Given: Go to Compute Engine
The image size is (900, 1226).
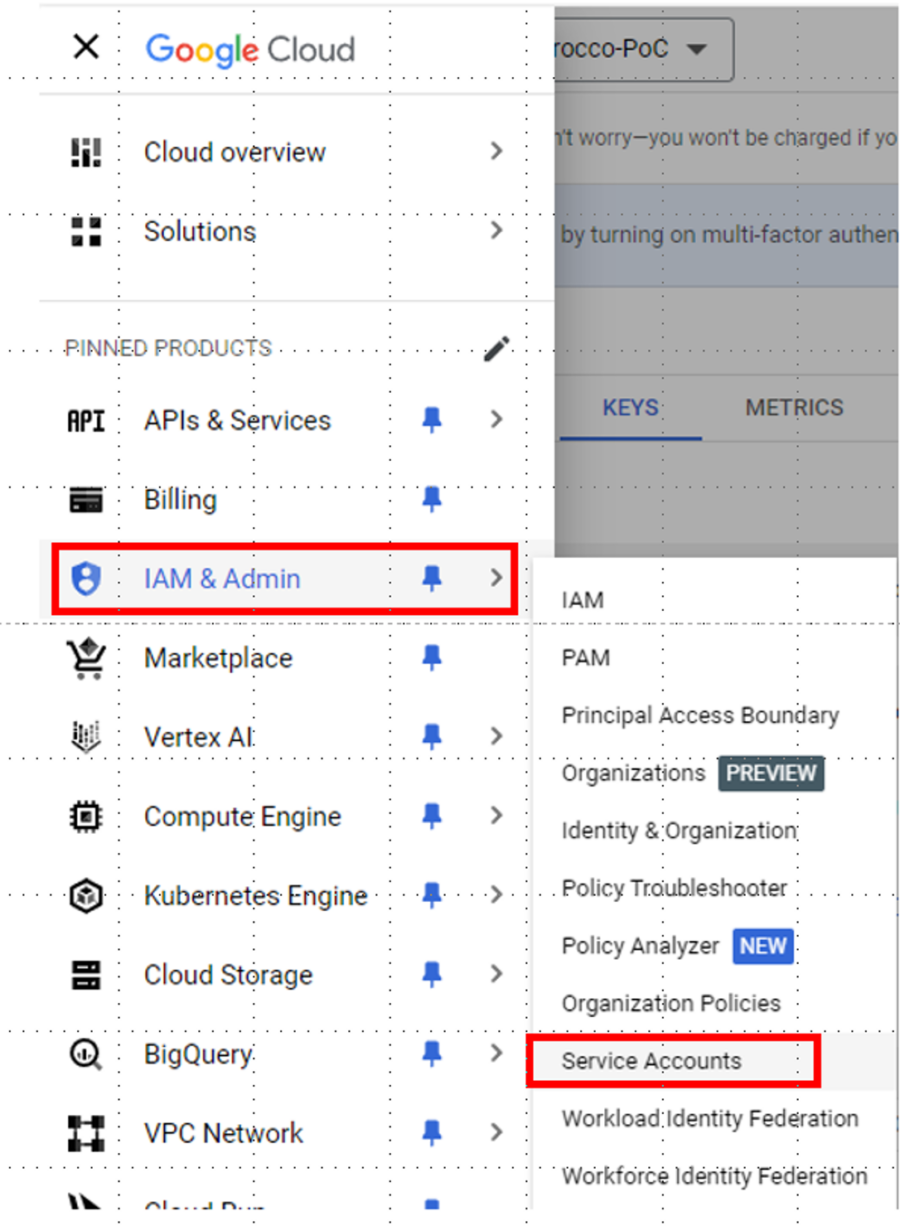Looking at the screenshot, I should (242, 817).
